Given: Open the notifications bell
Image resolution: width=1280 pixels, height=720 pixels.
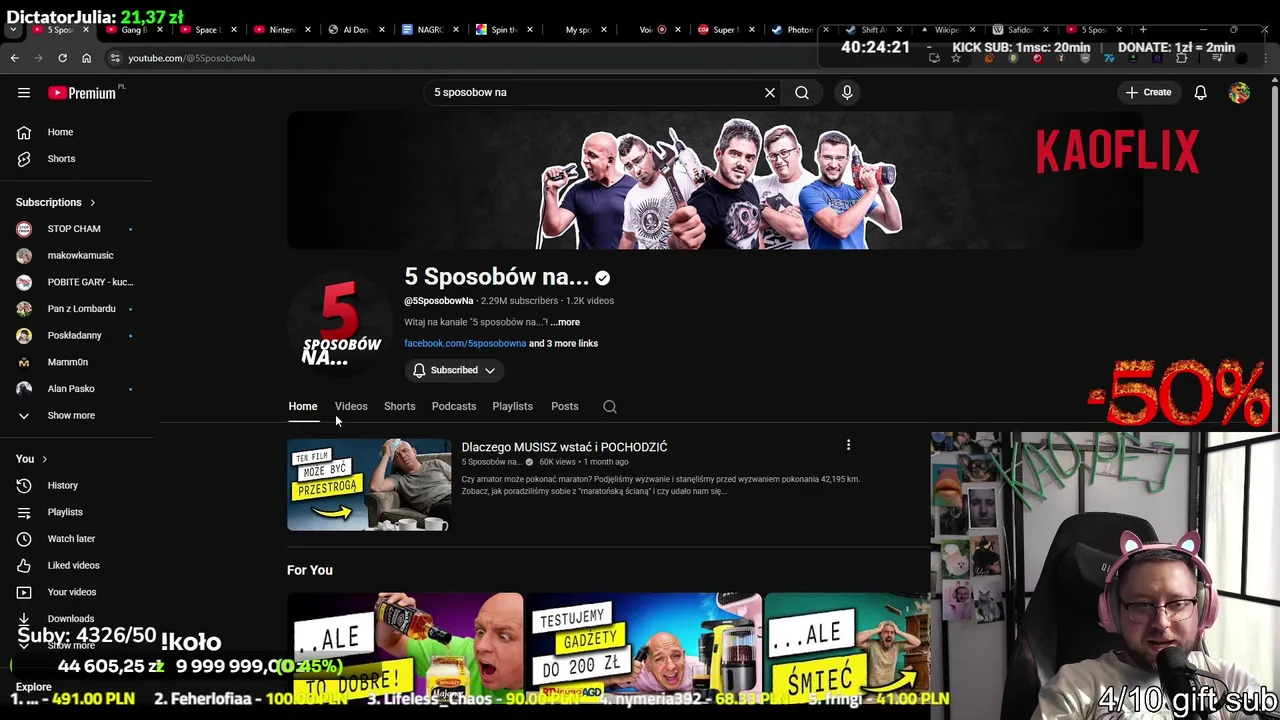Looking at the screenshot, I should (1200, 92).
